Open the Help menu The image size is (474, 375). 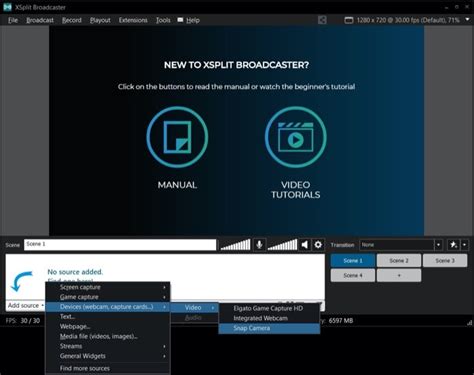pyautogui.click(x=193, y=20)
